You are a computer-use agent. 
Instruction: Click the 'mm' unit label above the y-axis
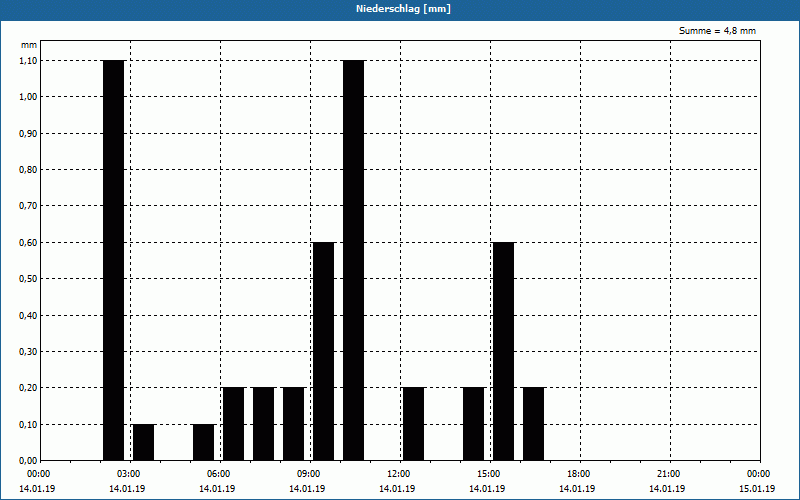29,45
